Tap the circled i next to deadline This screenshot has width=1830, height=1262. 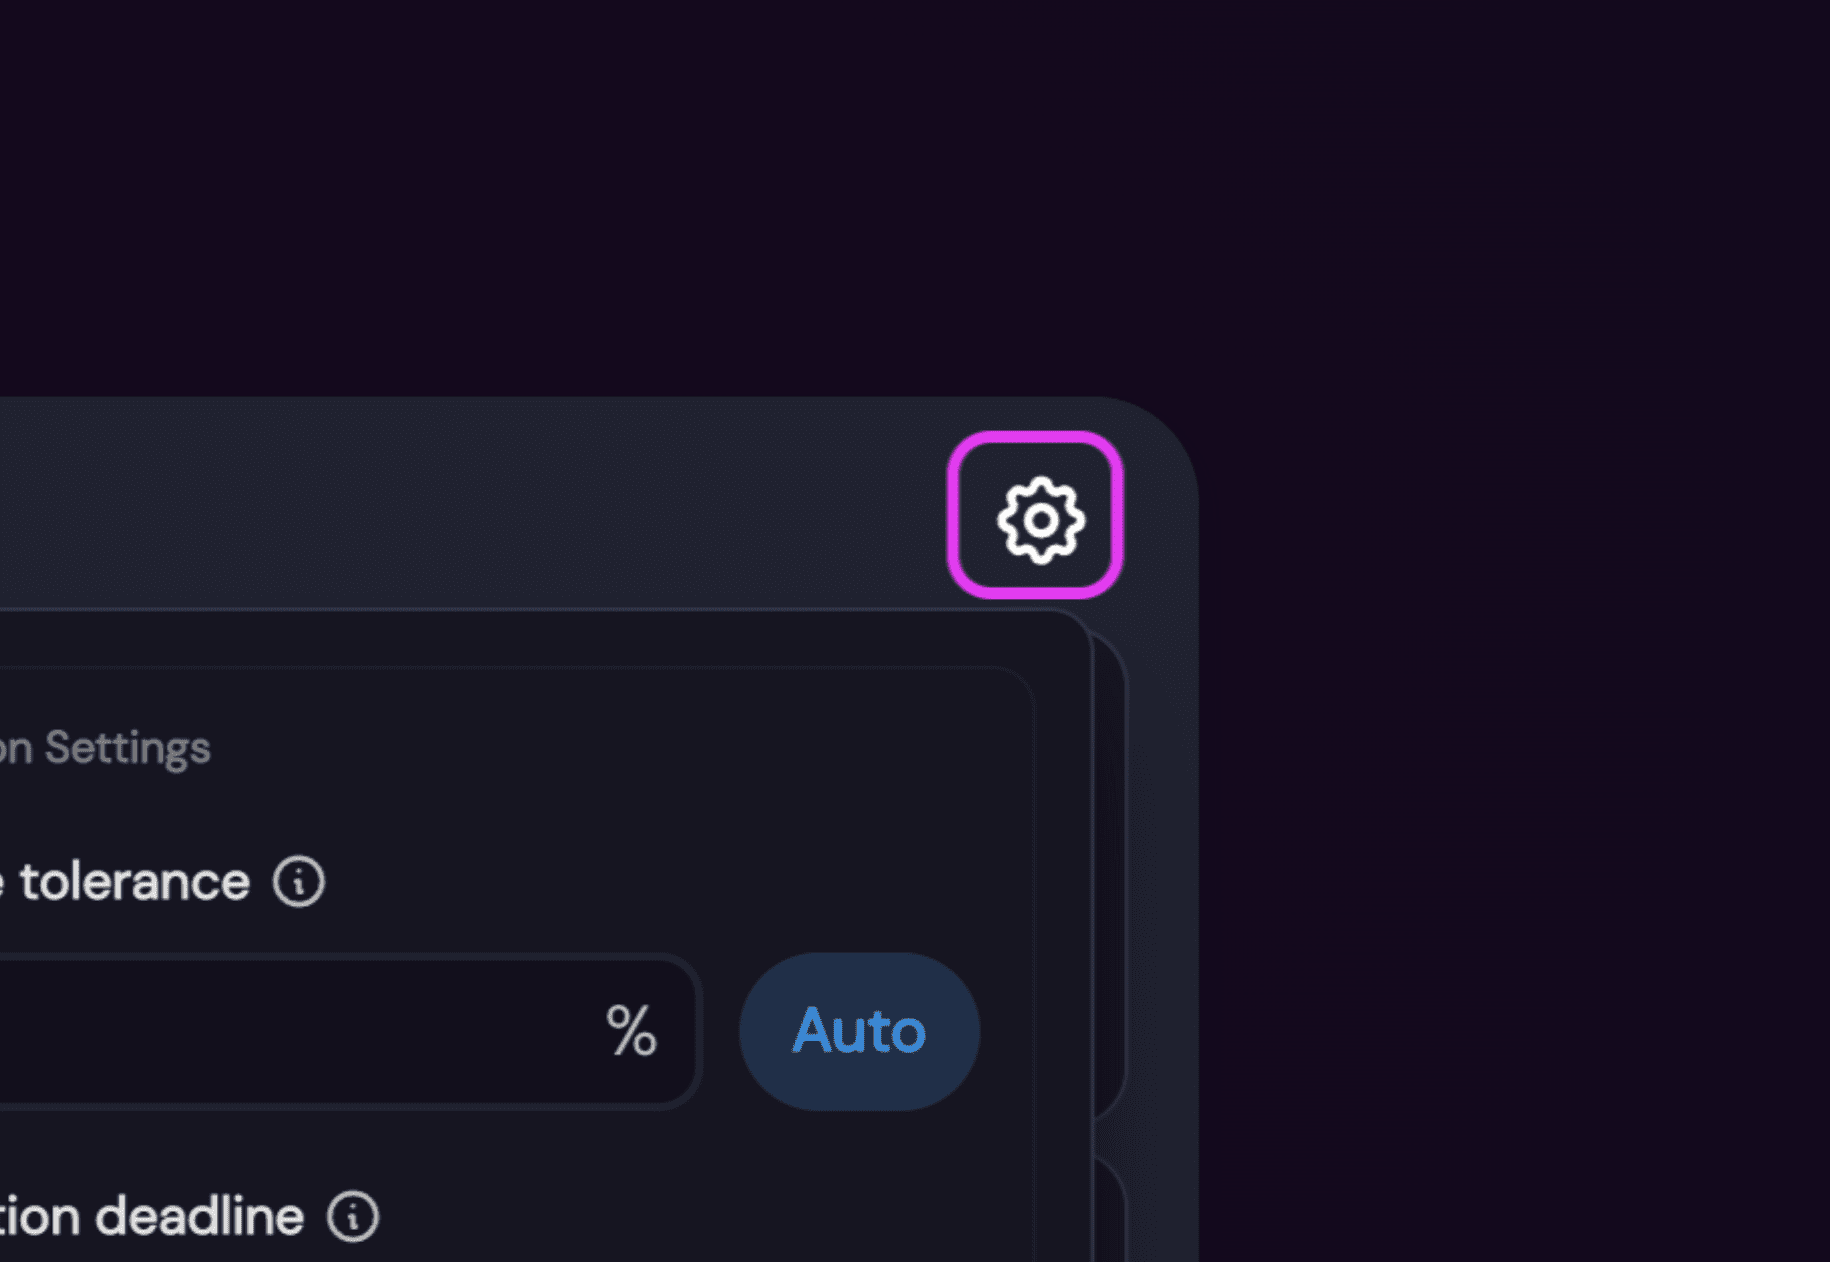[x=353, y=1216]
